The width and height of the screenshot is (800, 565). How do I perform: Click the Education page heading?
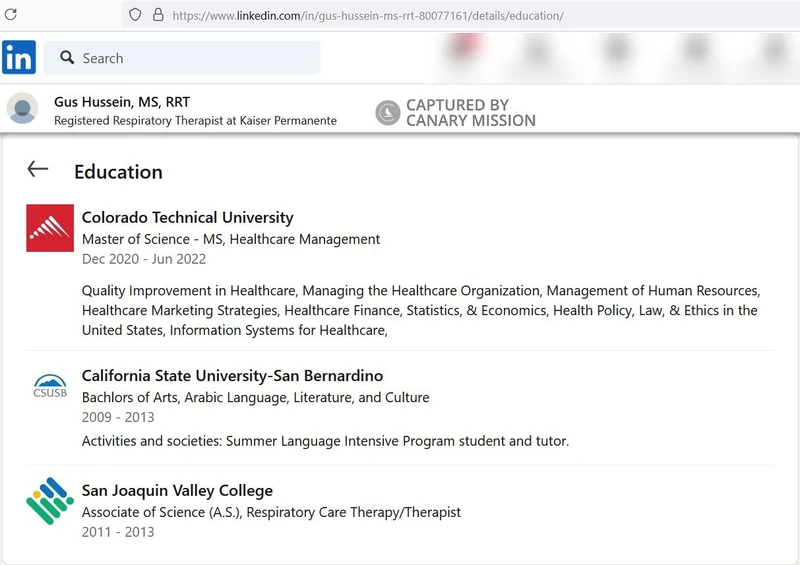point(118,172)
